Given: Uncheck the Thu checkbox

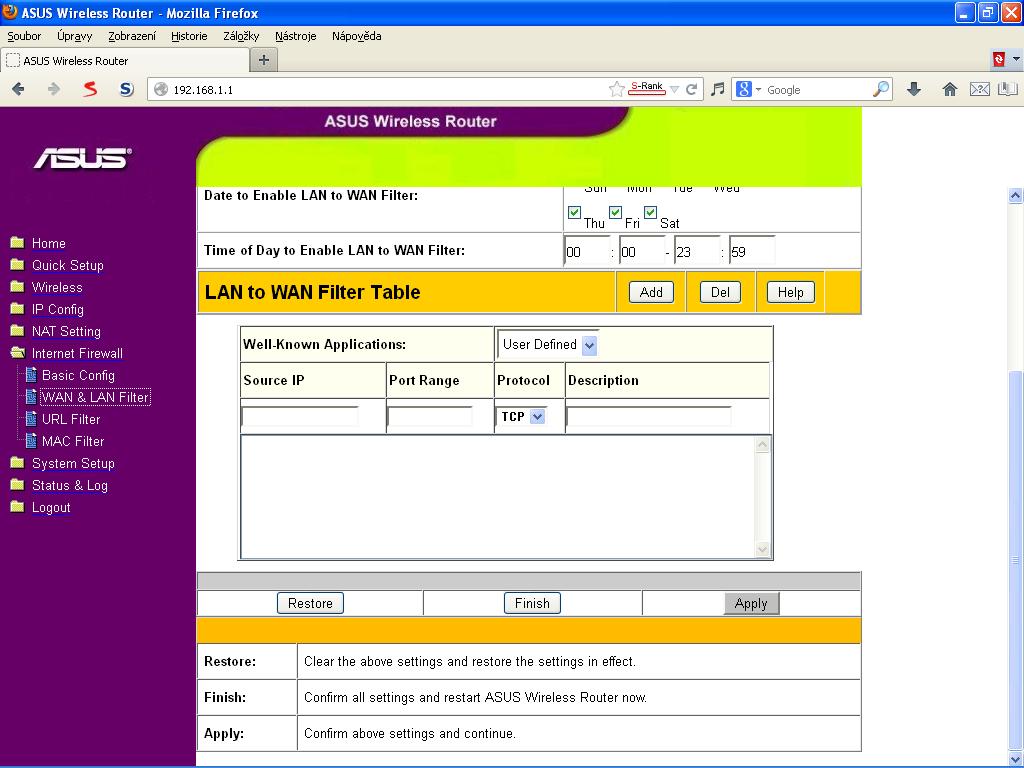Looking at the screenshot, I should tap(574, 212).
